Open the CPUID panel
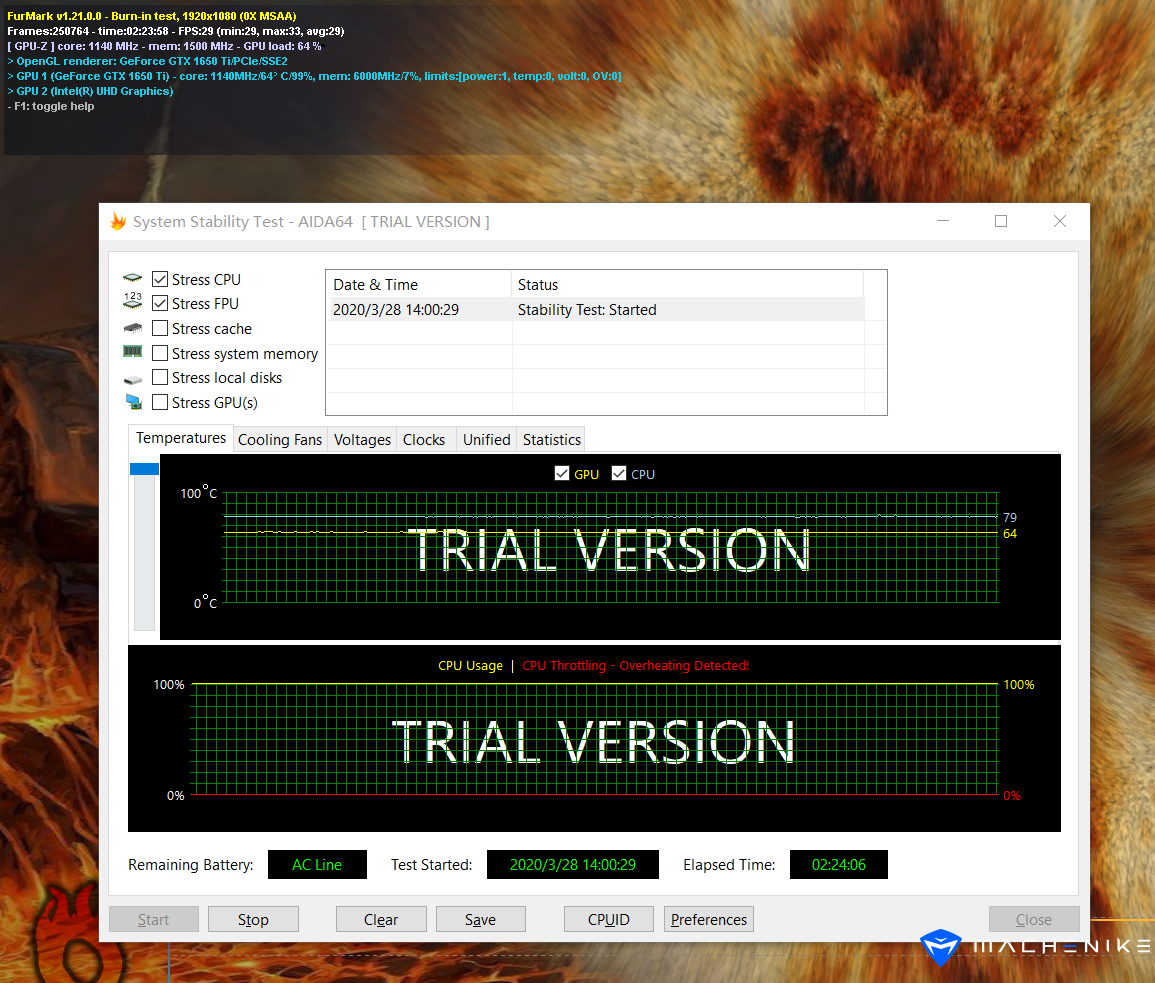This screenshot has width=1155, height=983. point(608,919)
